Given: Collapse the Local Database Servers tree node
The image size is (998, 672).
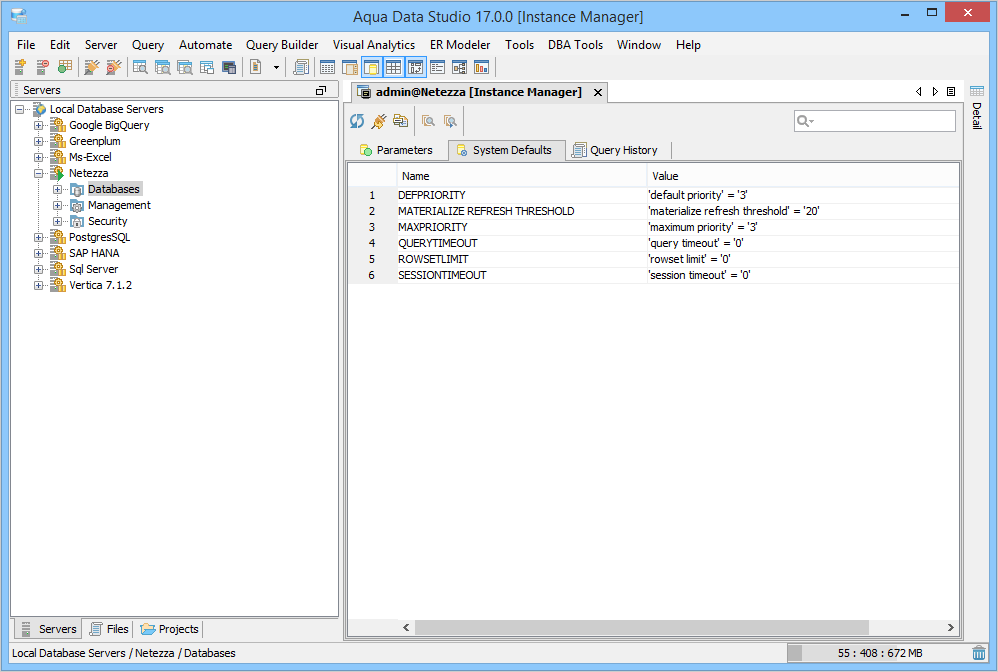Looking at the screenshot, I should [x=20, y=109].
